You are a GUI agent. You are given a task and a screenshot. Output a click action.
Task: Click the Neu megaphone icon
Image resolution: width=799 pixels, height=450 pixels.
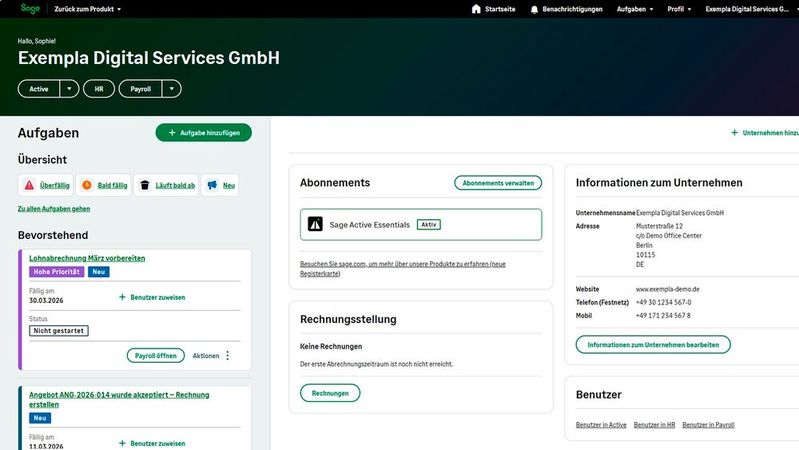tap(212, 185)
